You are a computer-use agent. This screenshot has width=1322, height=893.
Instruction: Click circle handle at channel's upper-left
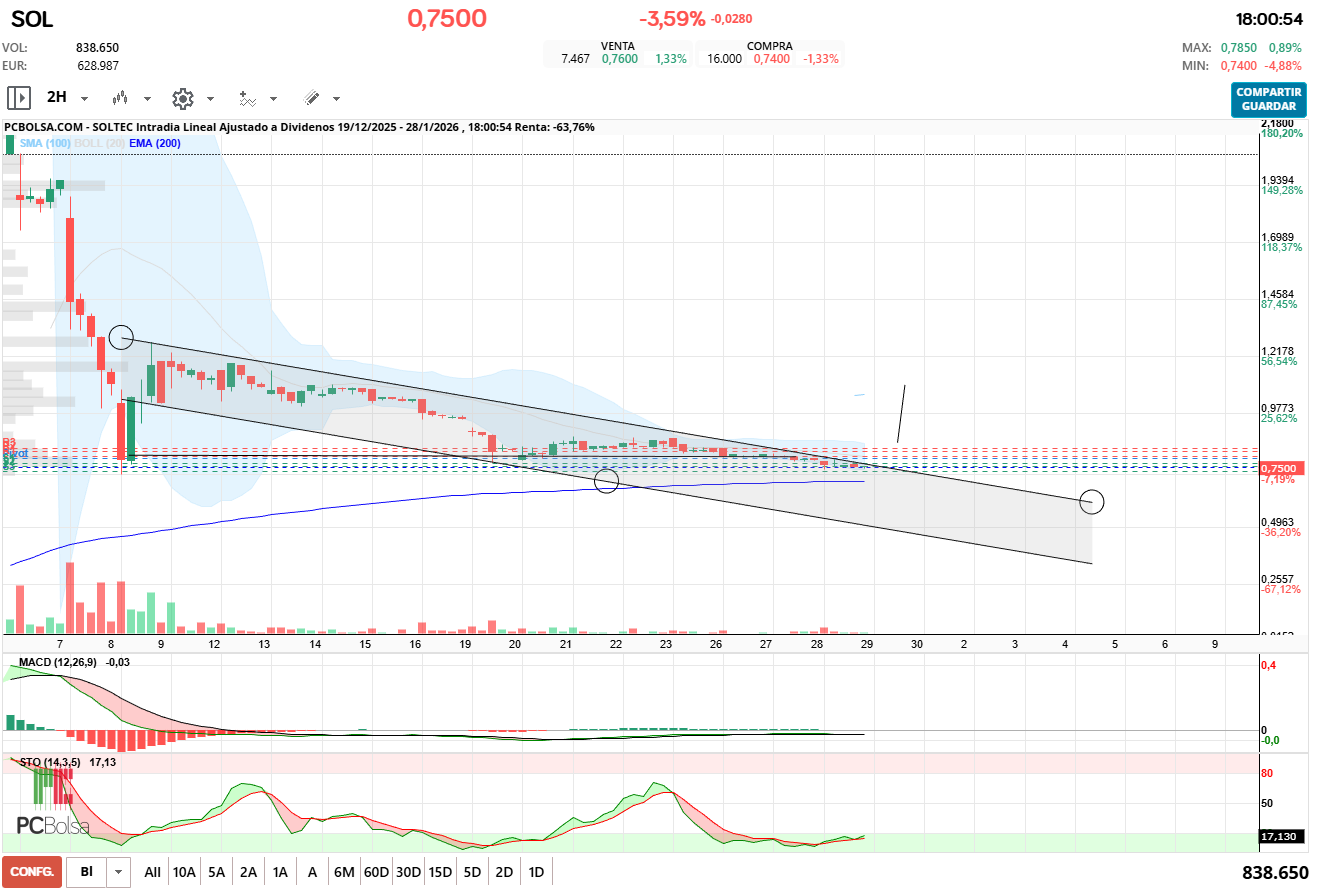point(121,337)
